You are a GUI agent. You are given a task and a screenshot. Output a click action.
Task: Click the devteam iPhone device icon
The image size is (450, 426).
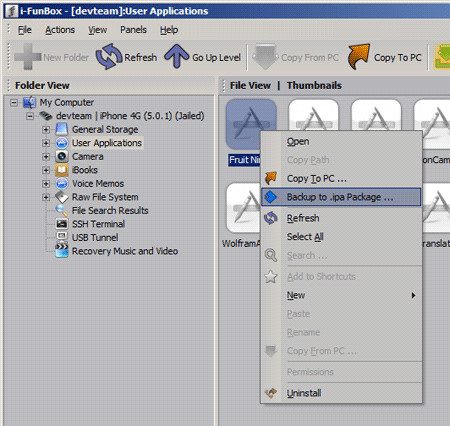46,116
